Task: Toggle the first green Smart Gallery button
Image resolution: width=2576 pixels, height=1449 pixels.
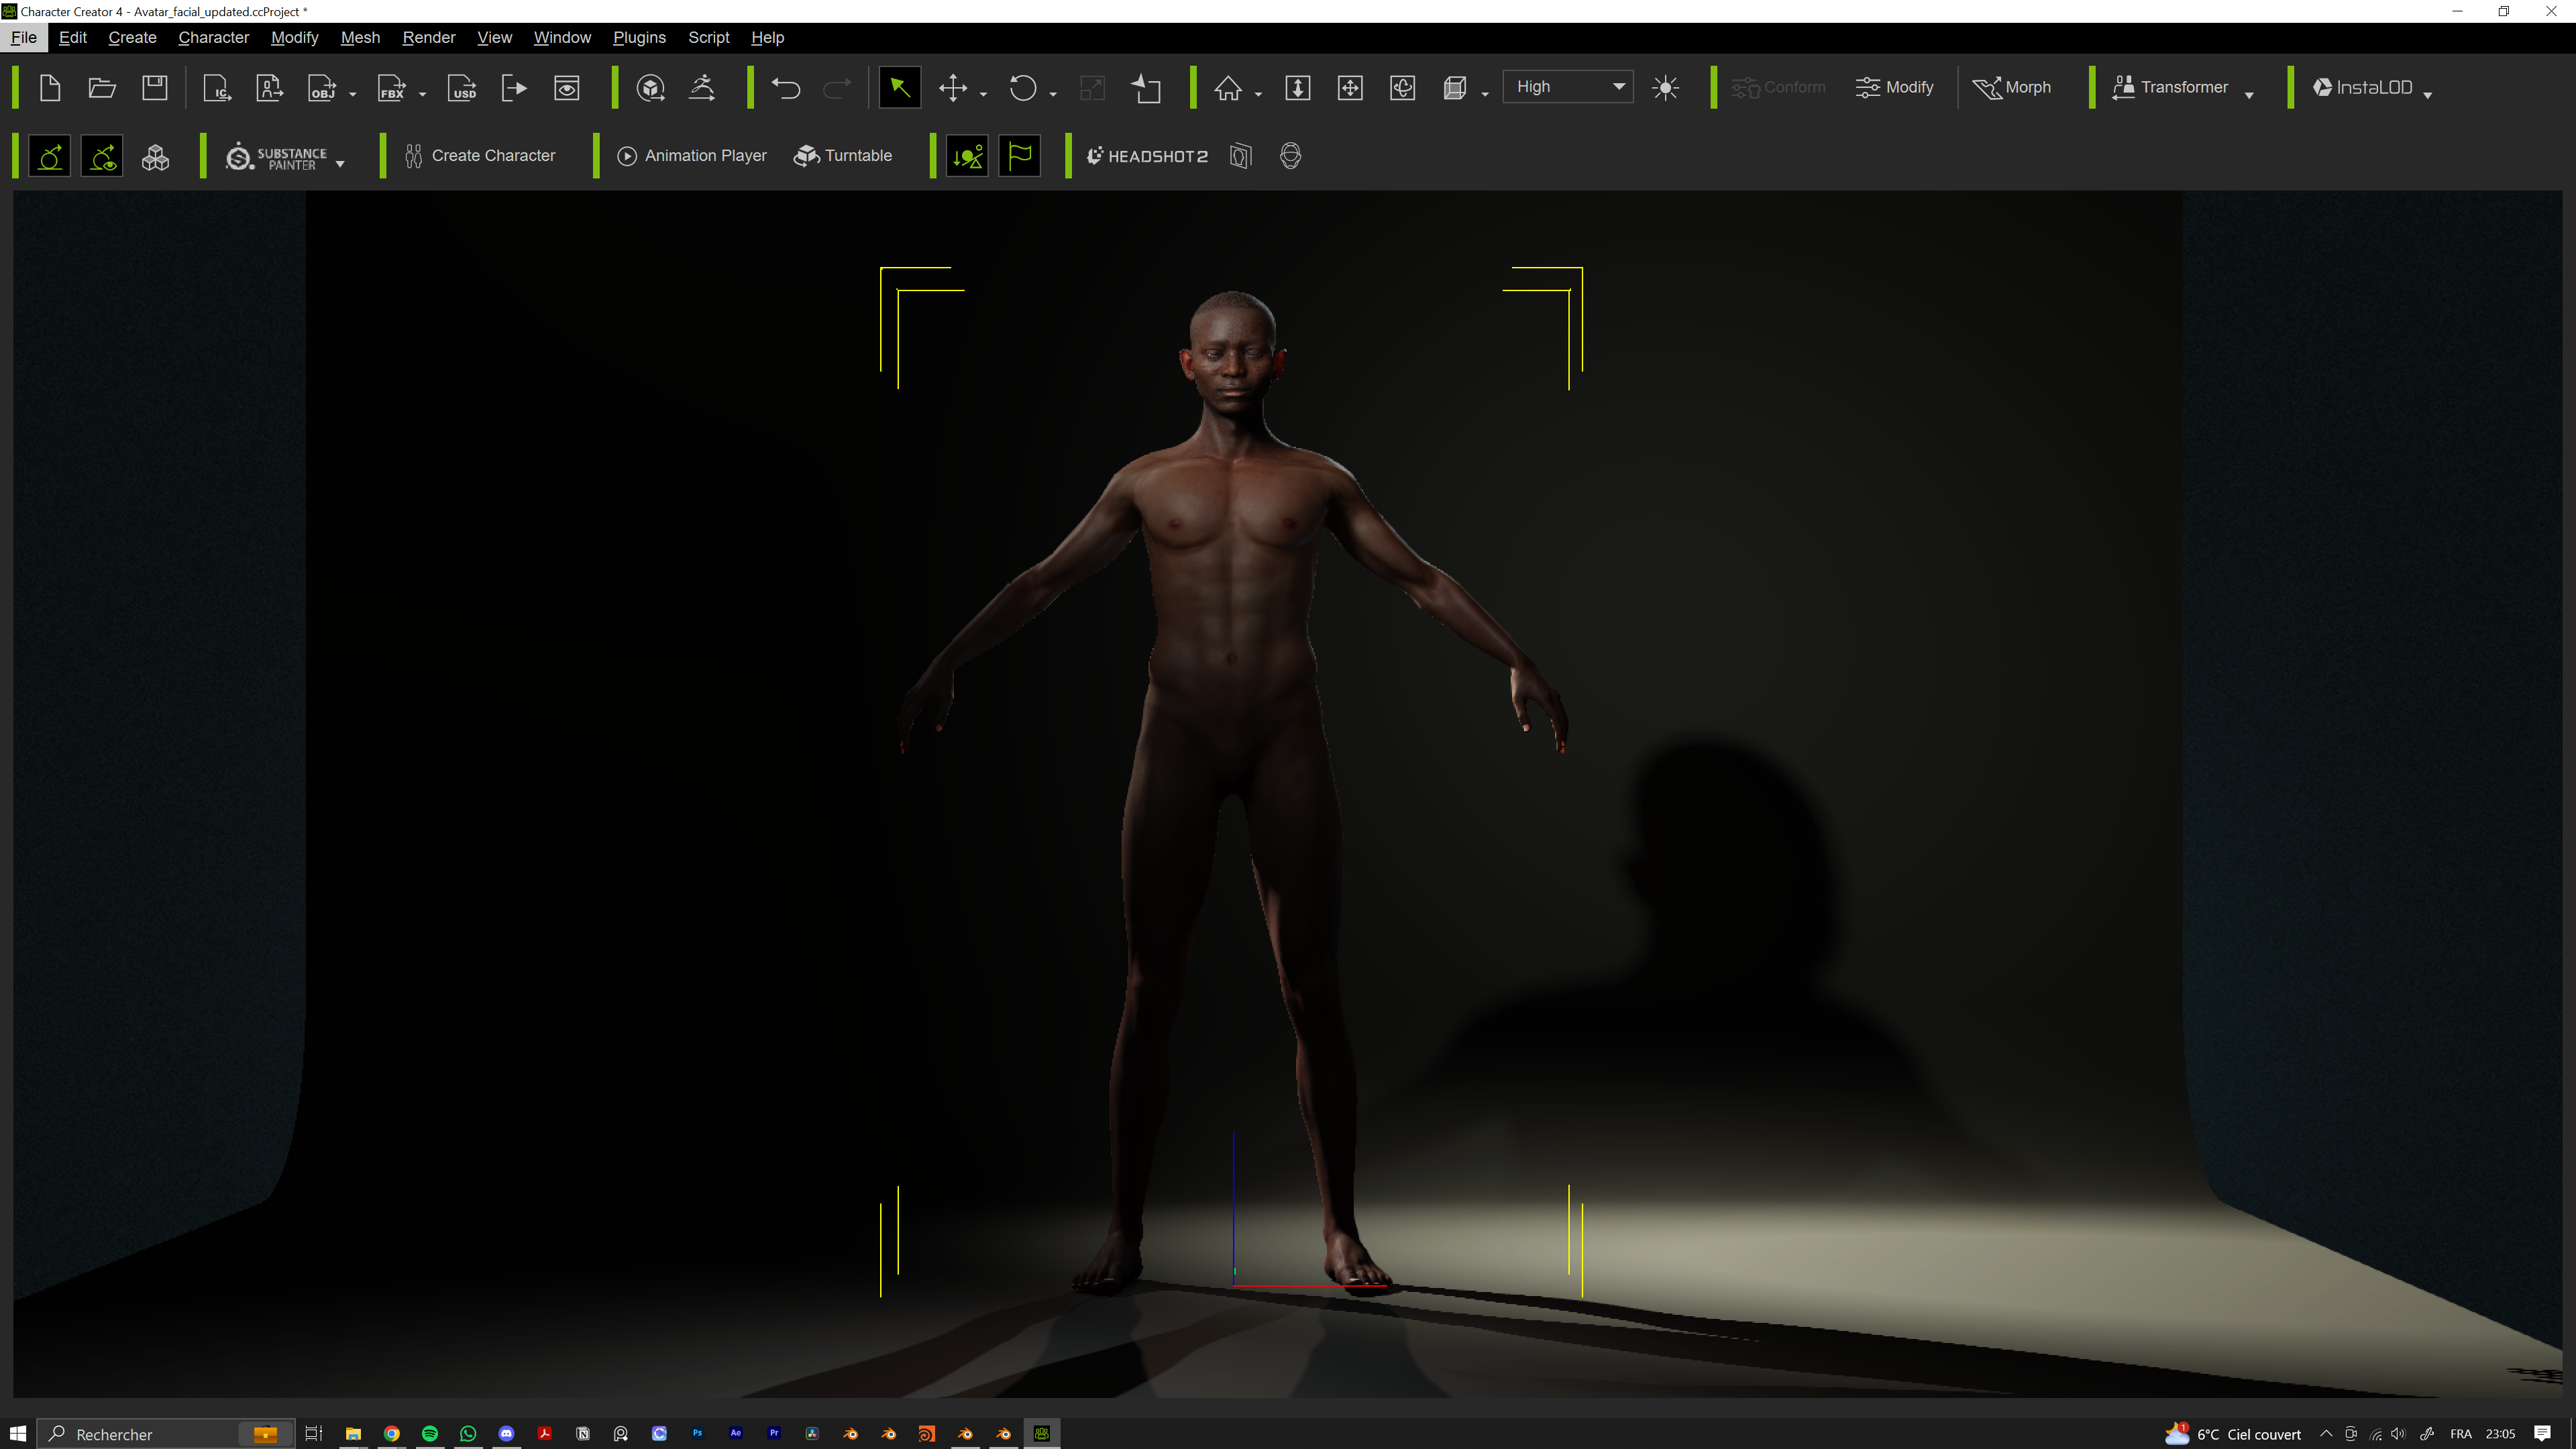Action: [x=50, y=156]
